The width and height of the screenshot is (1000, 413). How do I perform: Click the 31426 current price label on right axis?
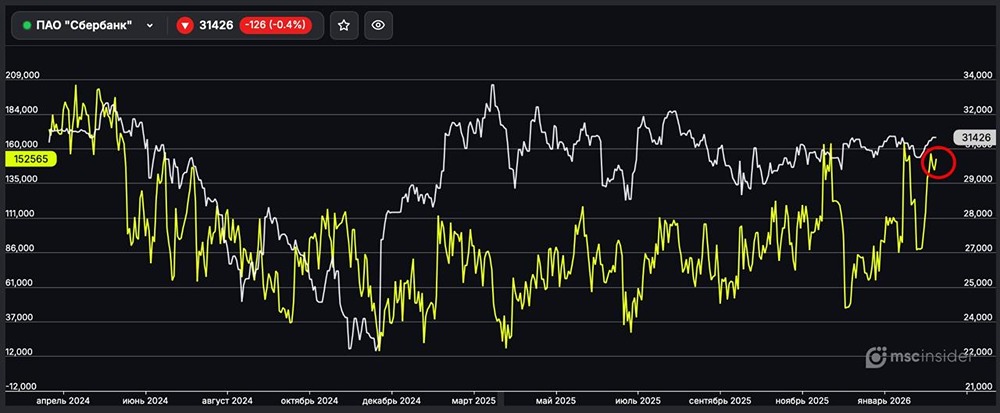(x=974, y=137)
